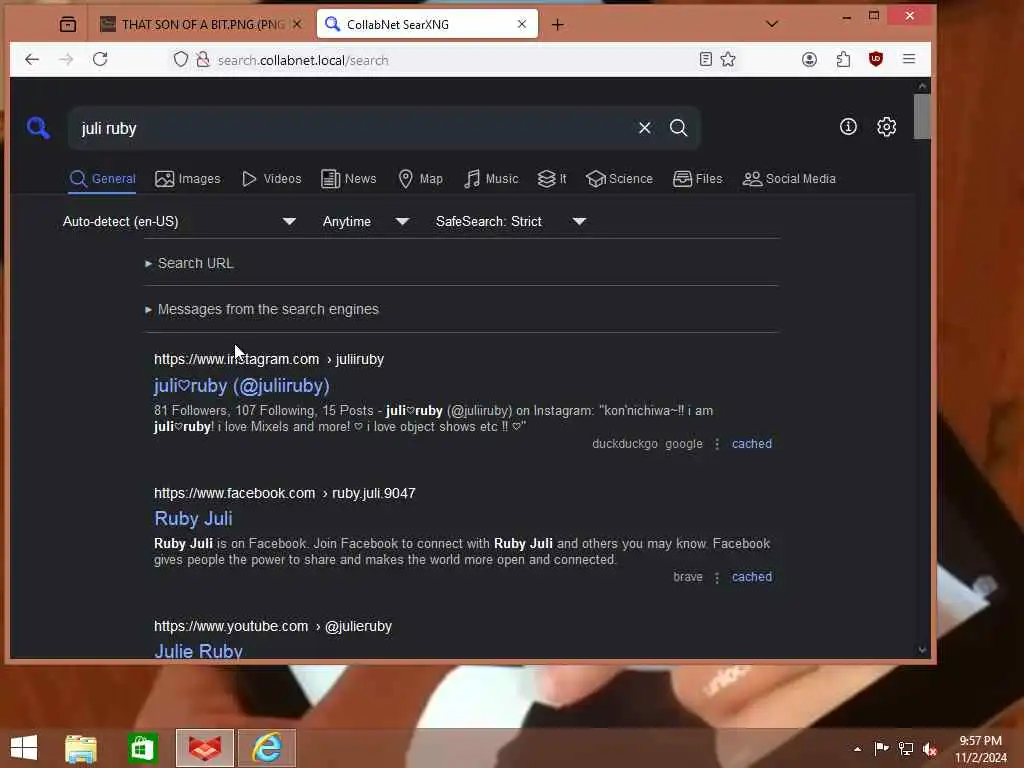The image size is (1024, 768).
Task: Open Firefox hamburger menu
Action: [x=909, y=59]
